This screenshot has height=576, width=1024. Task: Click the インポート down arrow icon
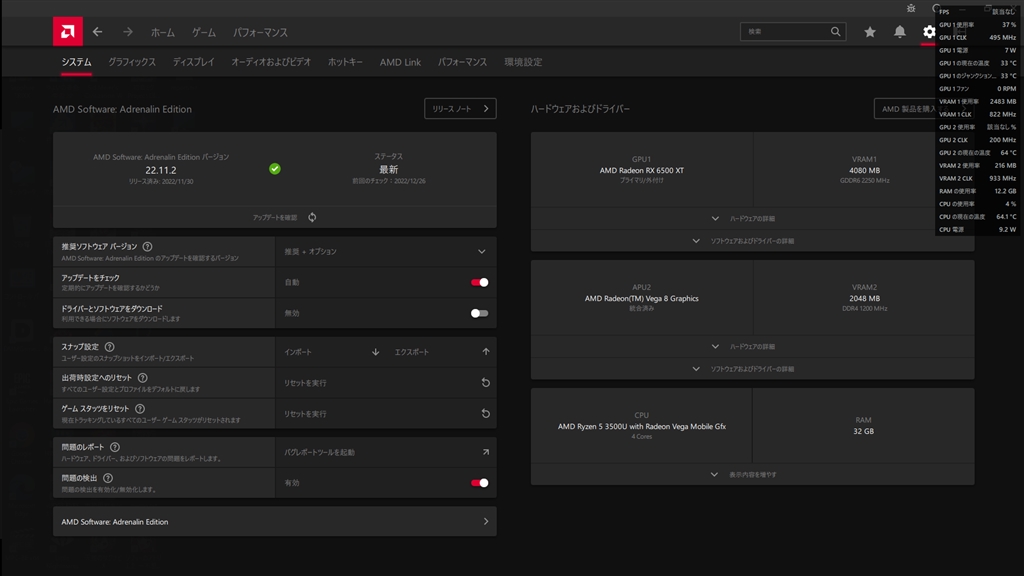376,352
